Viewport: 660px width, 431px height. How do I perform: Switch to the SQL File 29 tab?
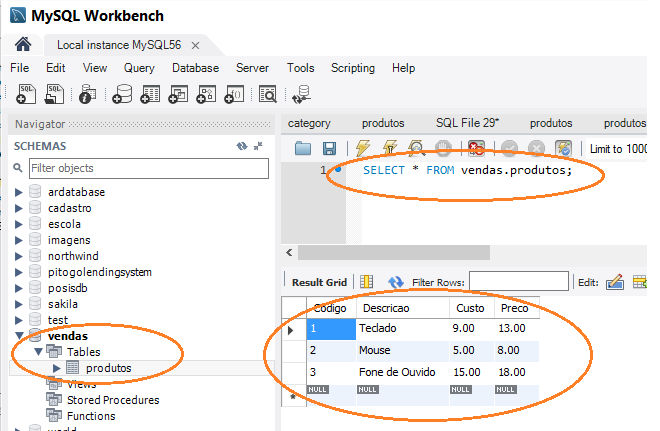pos(467,123)
